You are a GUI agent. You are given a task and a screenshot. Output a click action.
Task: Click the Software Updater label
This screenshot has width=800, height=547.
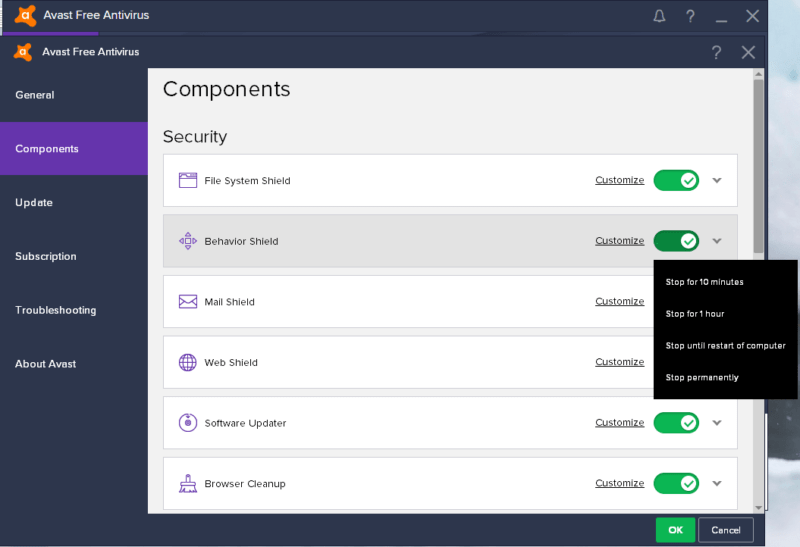pyautogui.click(x=245, y=423)
